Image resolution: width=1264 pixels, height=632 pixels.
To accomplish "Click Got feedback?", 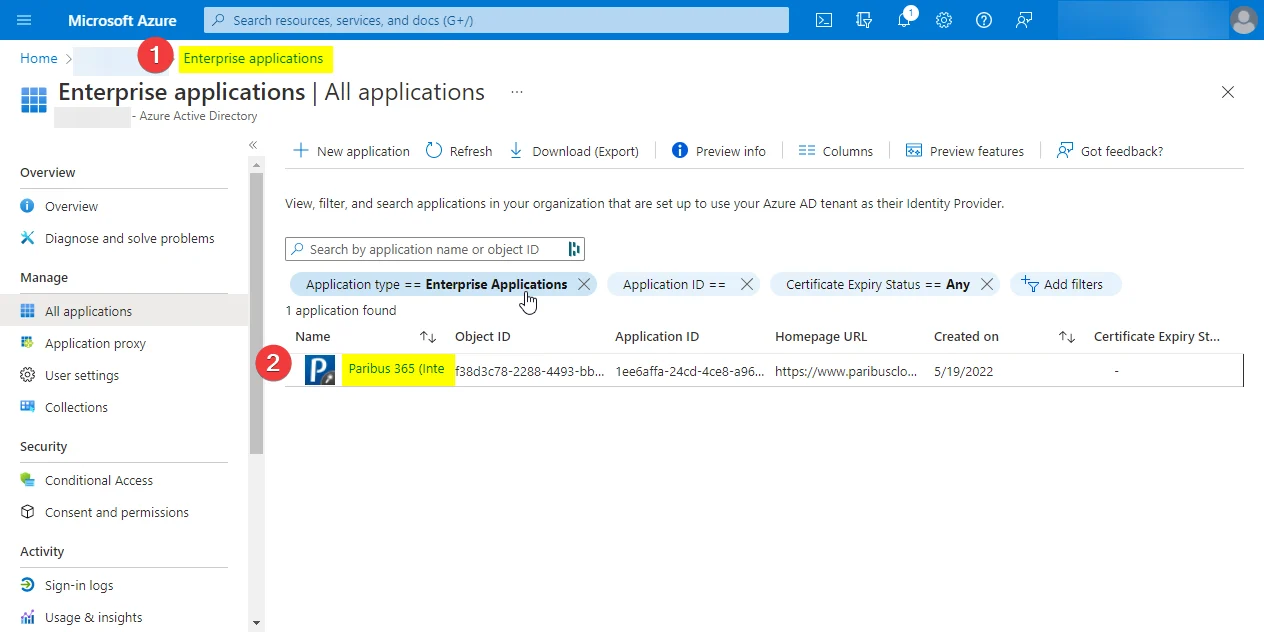I will pyautogui.click(x=1110, y=151).
